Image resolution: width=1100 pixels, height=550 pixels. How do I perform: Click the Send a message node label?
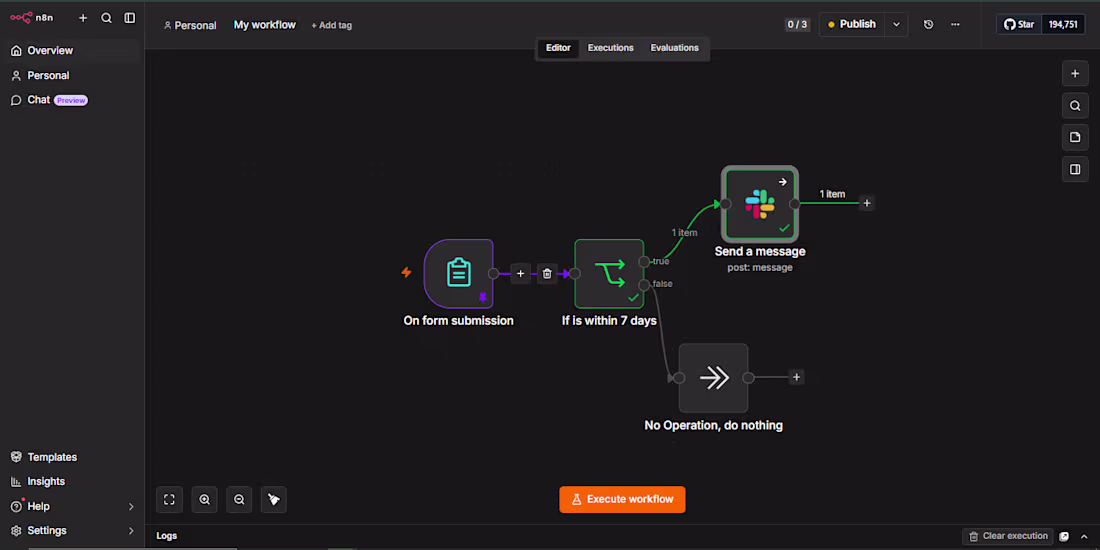point(760,251)
